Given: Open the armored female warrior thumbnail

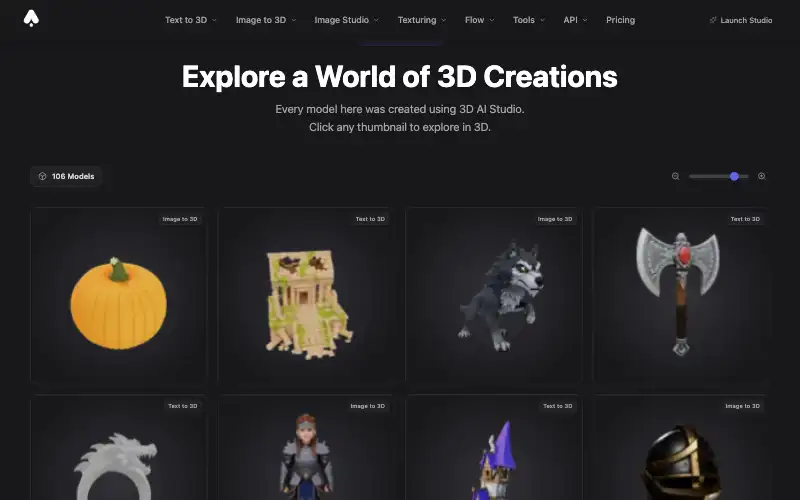Looking at the screenshot, I should point(306,447).
